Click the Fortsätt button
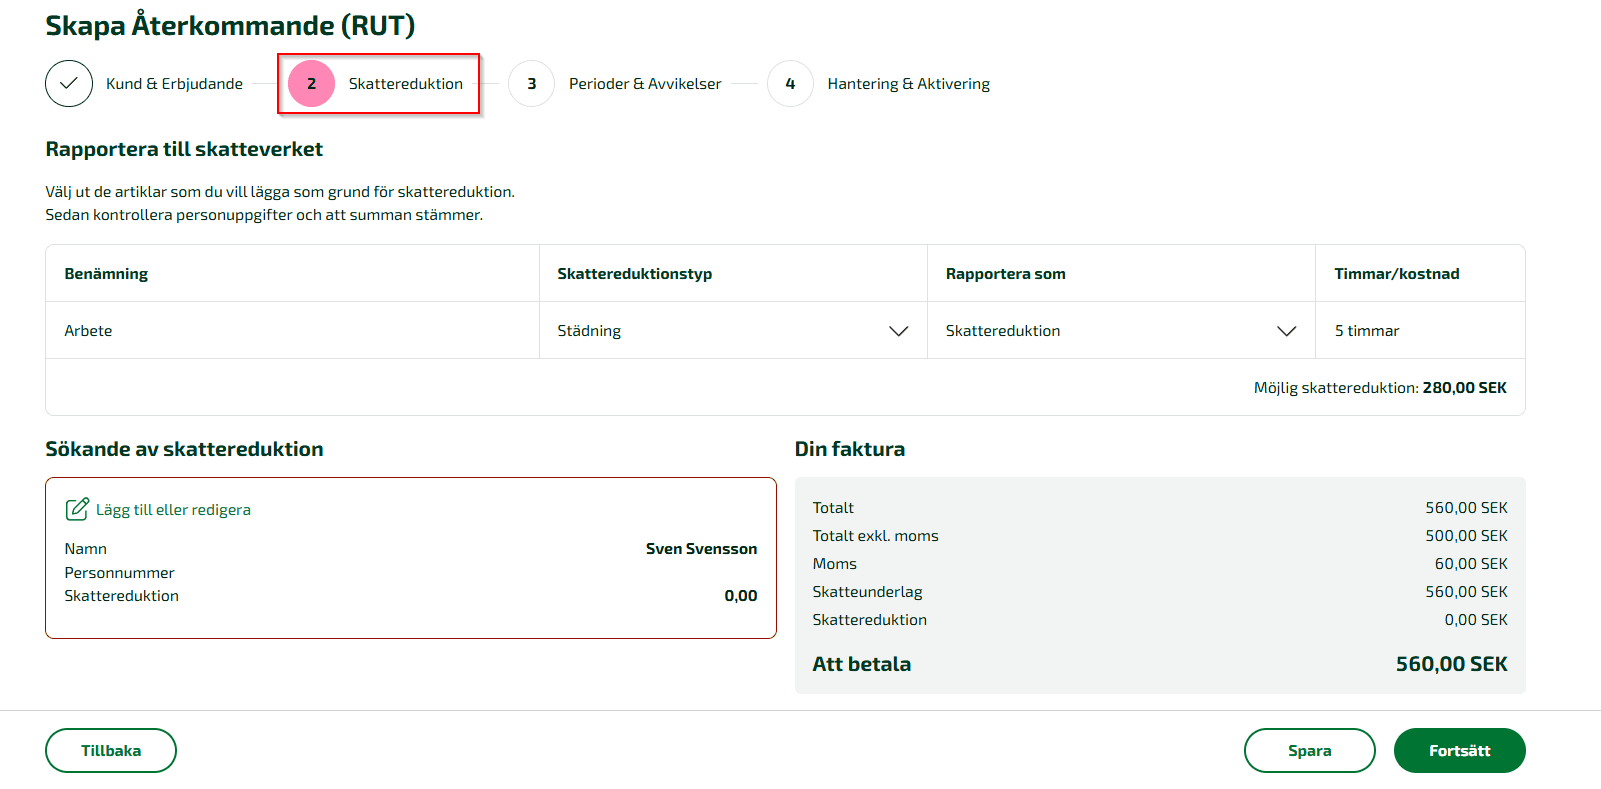 pos(1460,751)
